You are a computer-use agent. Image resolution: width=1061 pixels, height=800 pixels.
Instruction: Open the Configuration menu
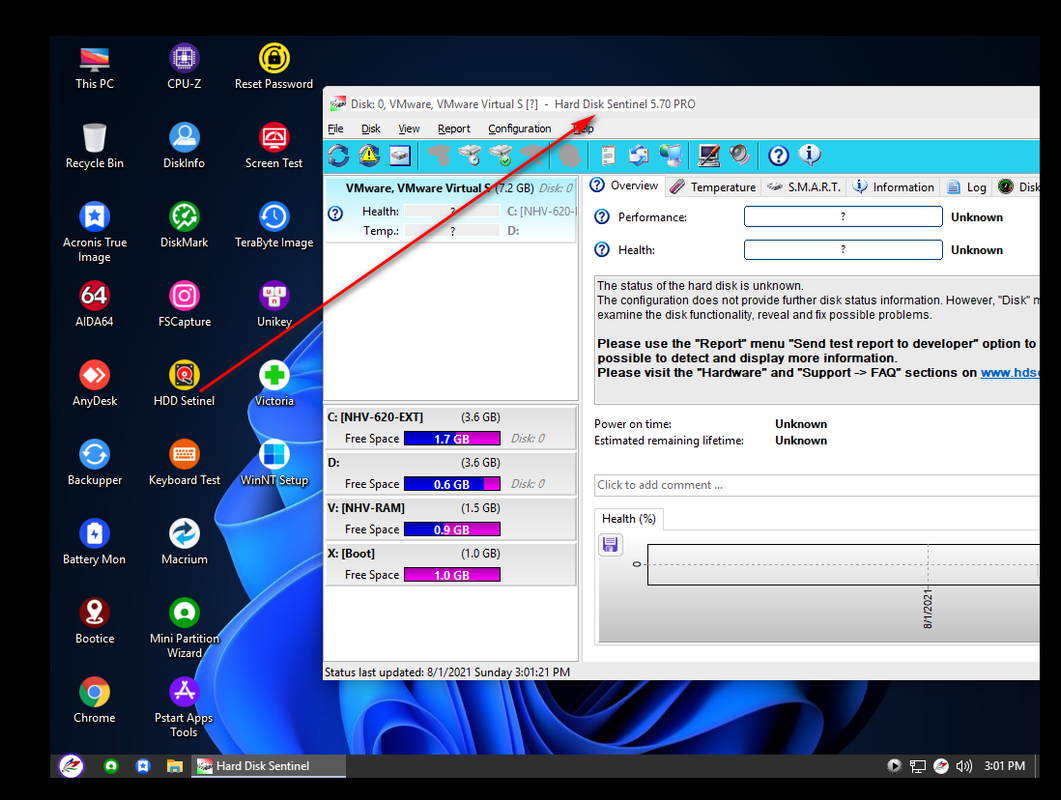520,129
